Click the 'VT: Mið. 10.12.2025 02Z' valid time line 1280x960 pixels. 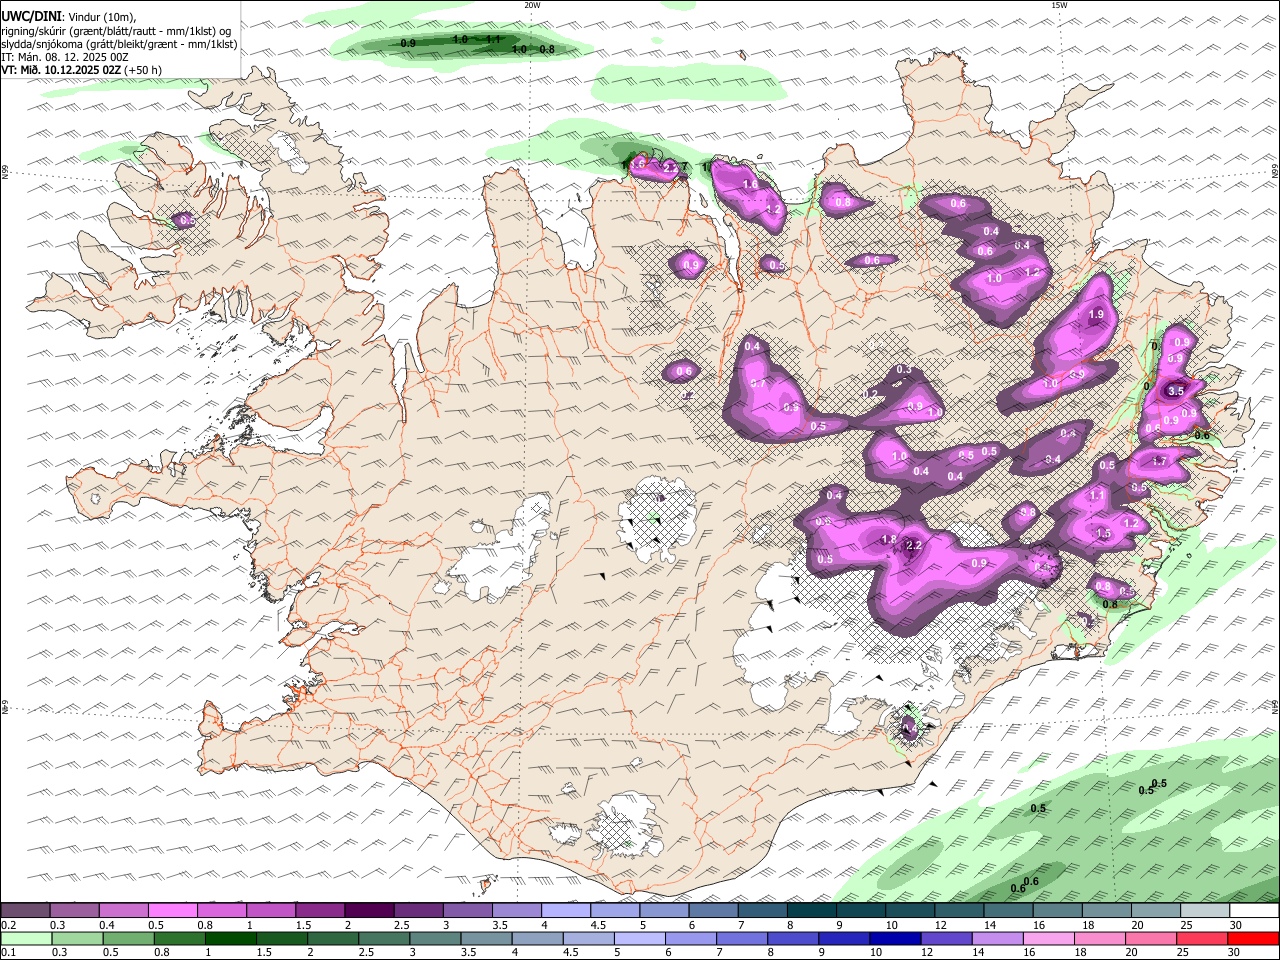[62, 70]
